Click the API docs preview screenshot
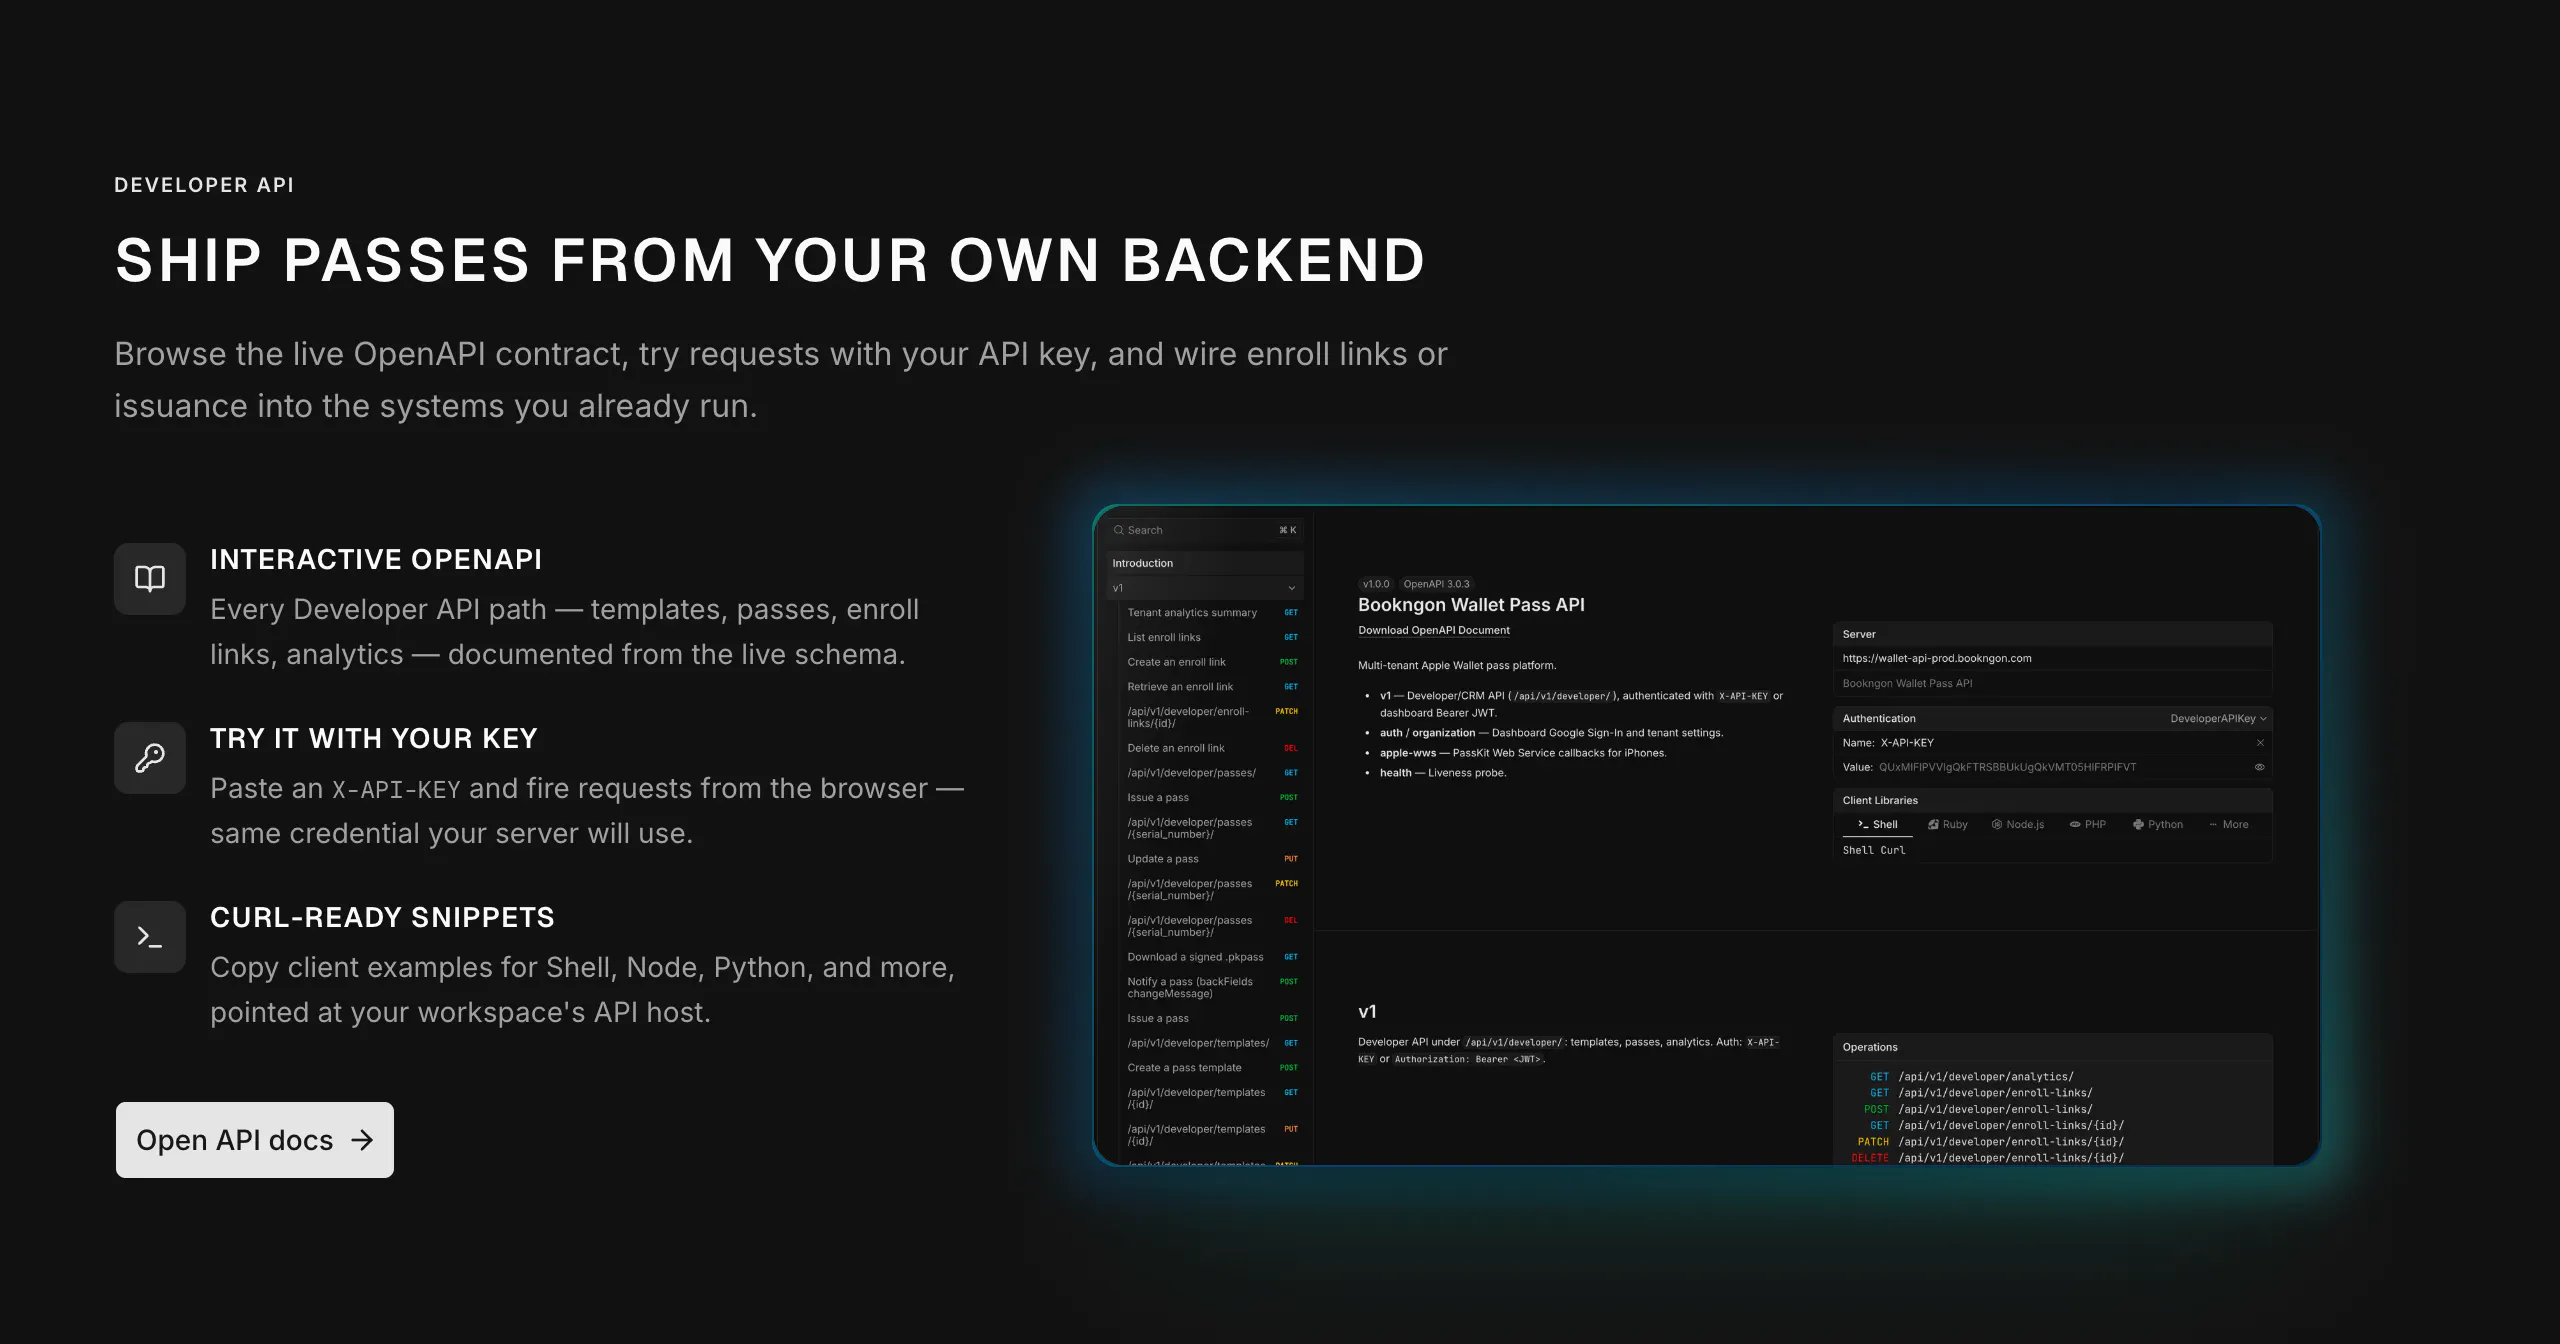This screenshot has width=2560, height=1344. 1706,835
